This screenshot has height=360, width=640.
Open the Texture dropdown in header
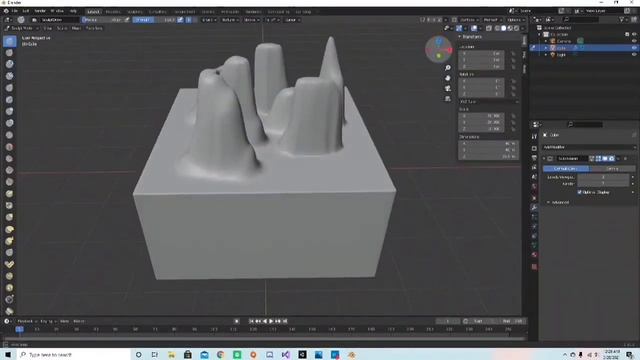[x=230, y=20]
